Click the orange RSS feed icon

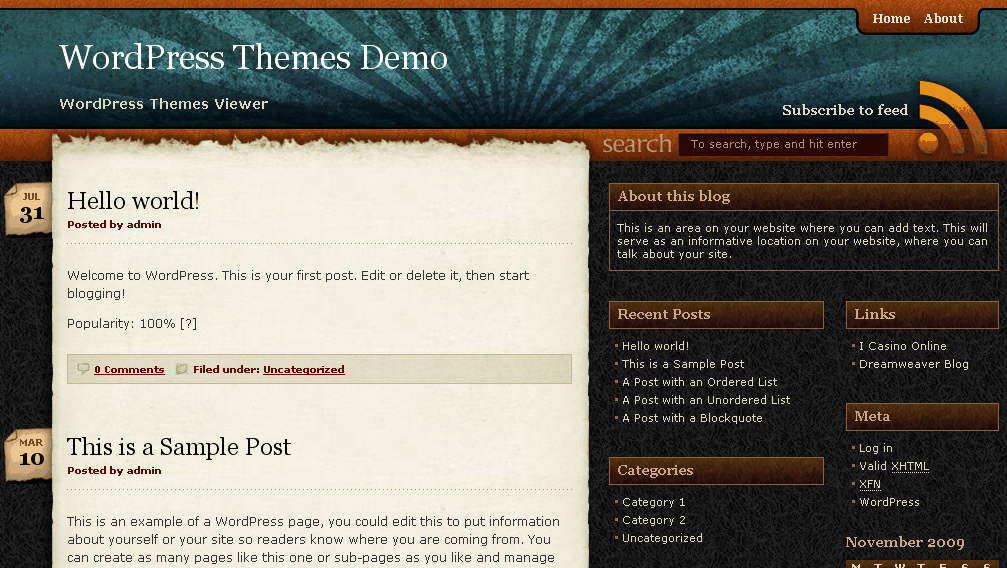point(952,118)
